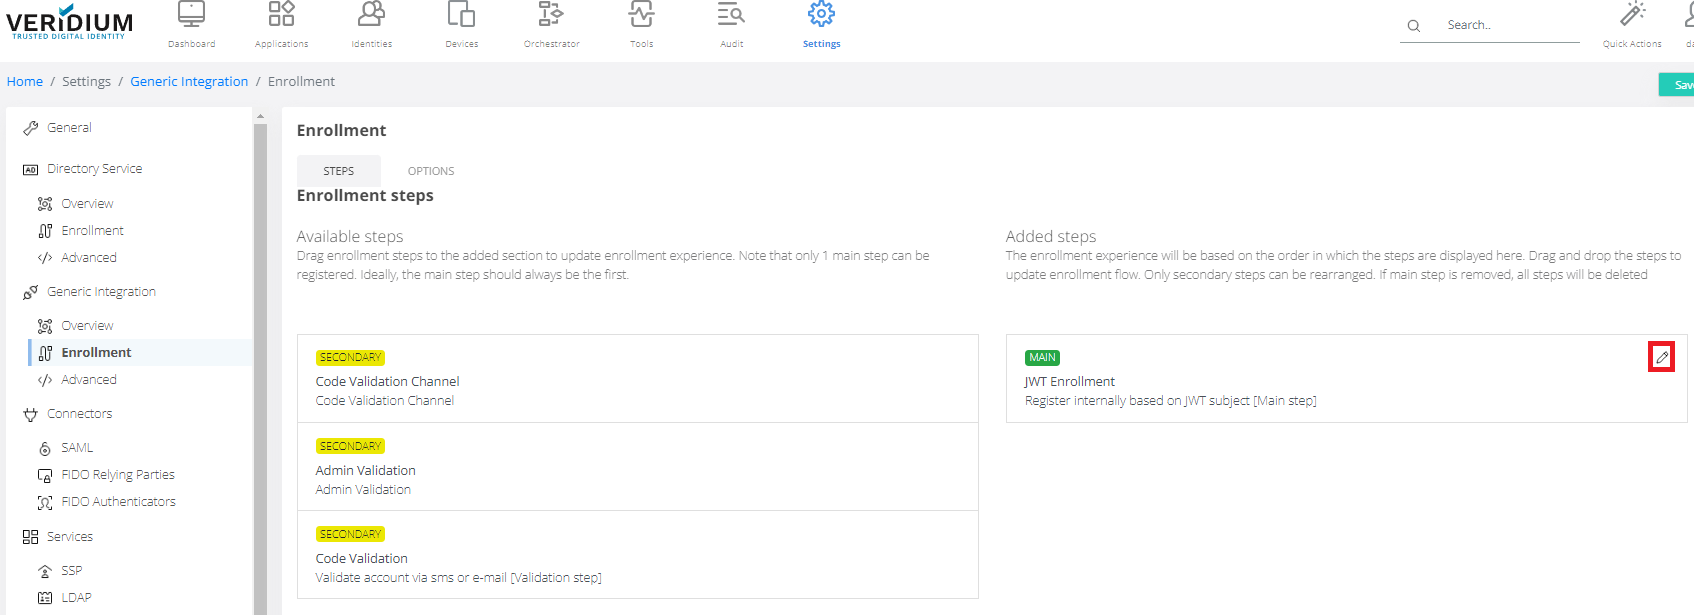
Task: Select the STEPS tab
Action: click(x=338, y=171)
